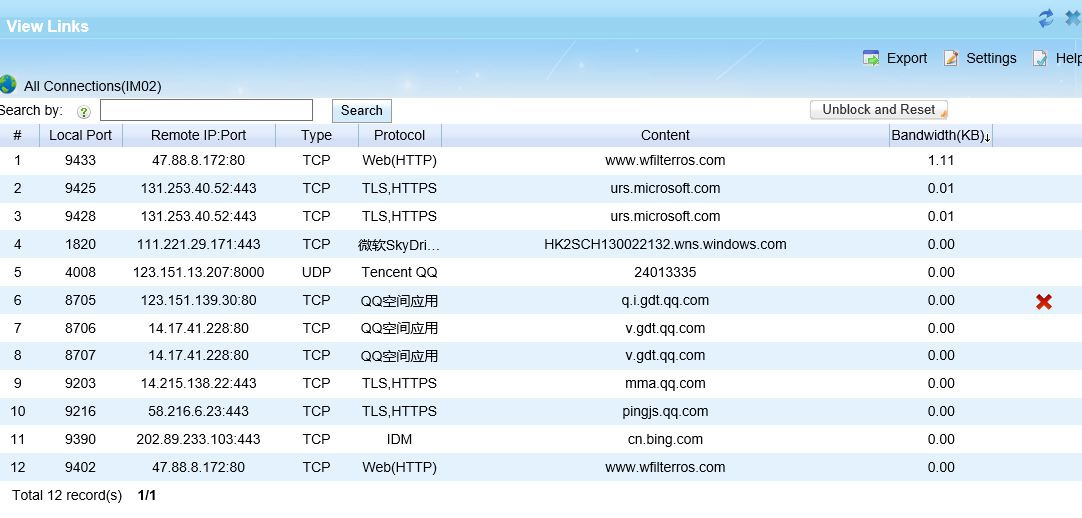Click Unblock and Reset button
Screen dimensions: 1082x518
coord(878,110)
